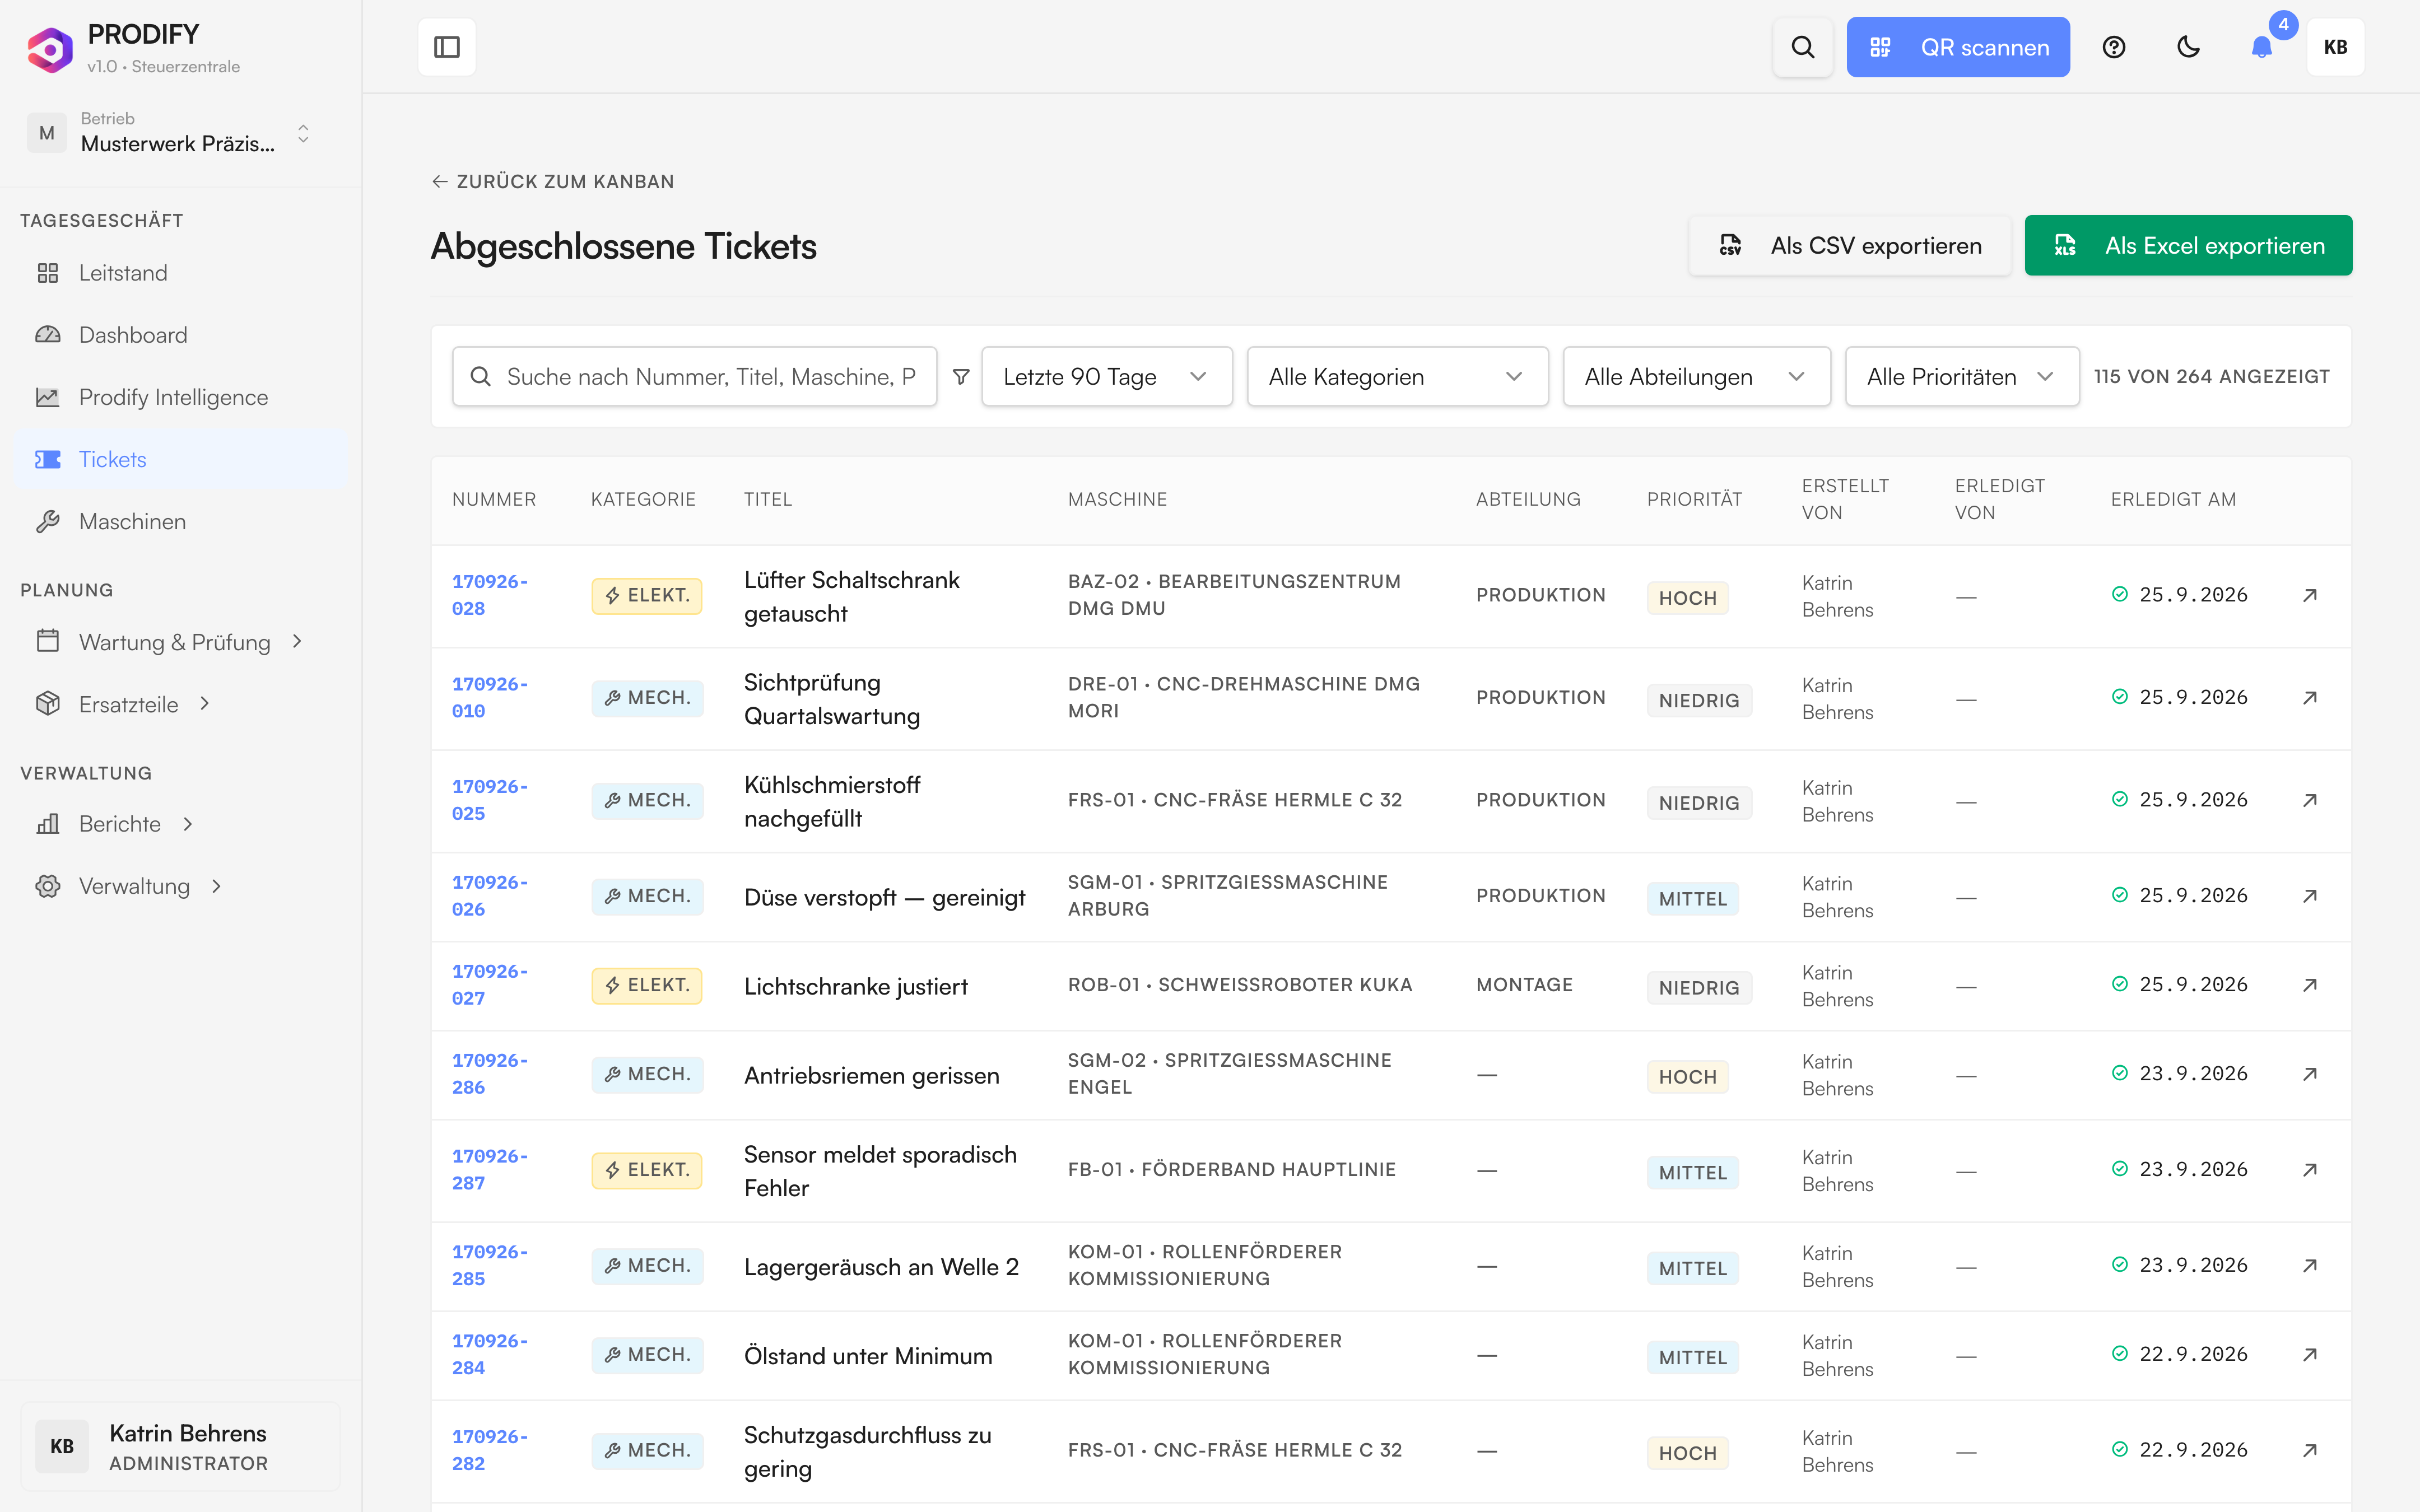The image size is (2420, 1512).
Task: Switch Betrieb Musterwerk selector
Action: click(x=170, y=133)
